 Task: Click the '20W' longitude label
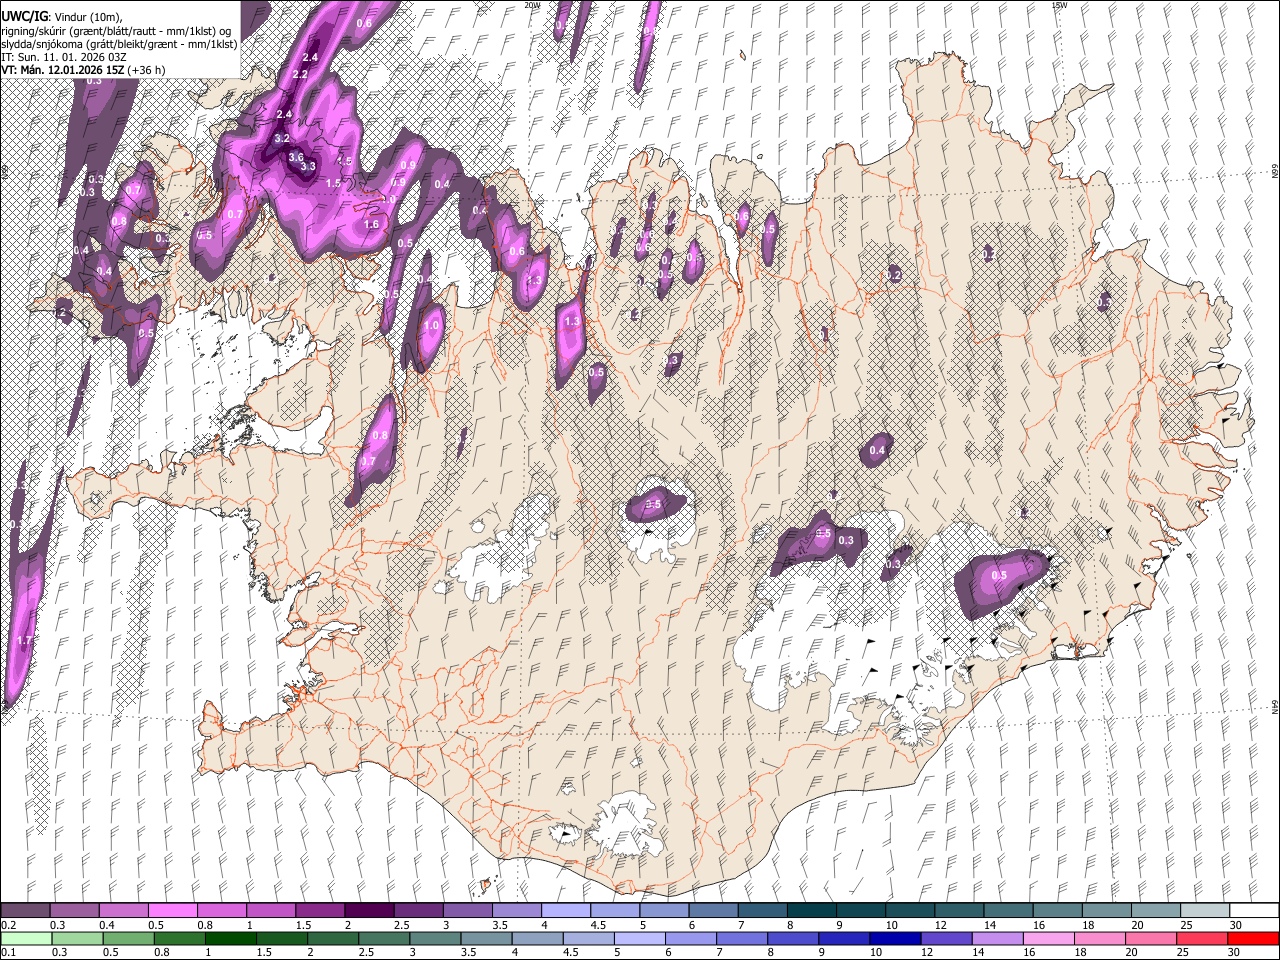532,5
